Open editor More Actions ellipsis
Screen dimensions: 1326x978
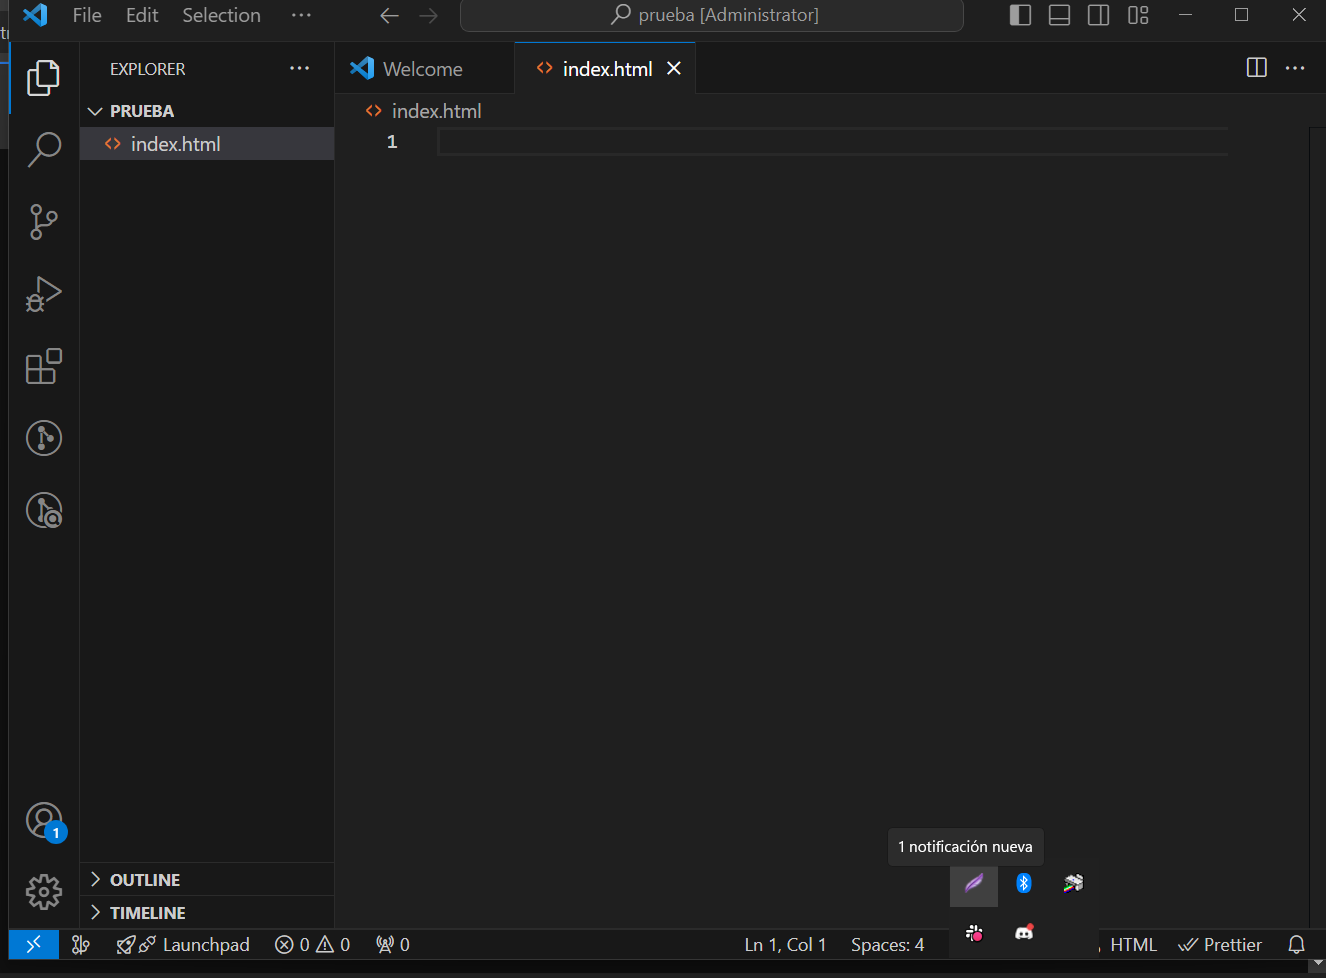(1295, 68)
